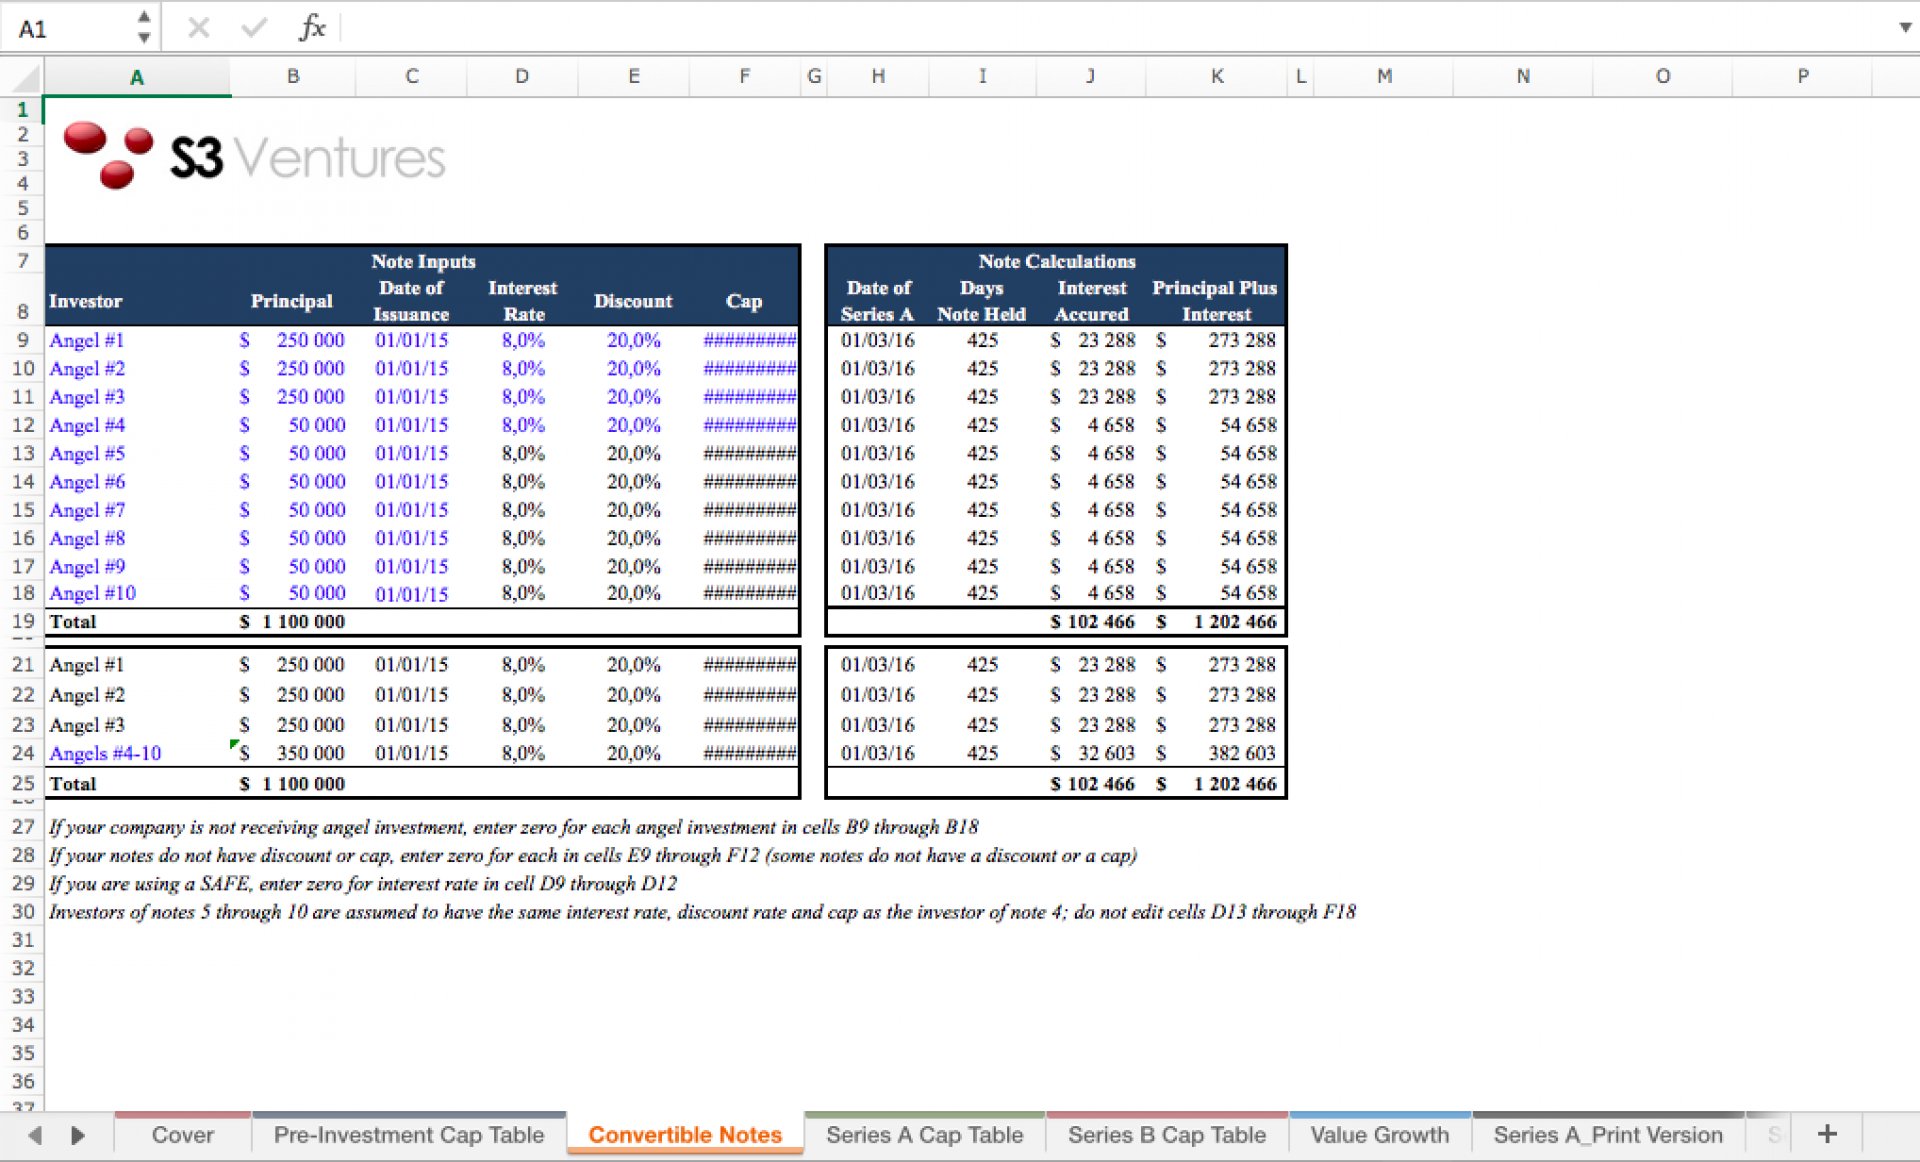Image resolution: width=1920 pixels, height=1162 pixels.
Task: Select column K header
Action: pos(1217,76)
